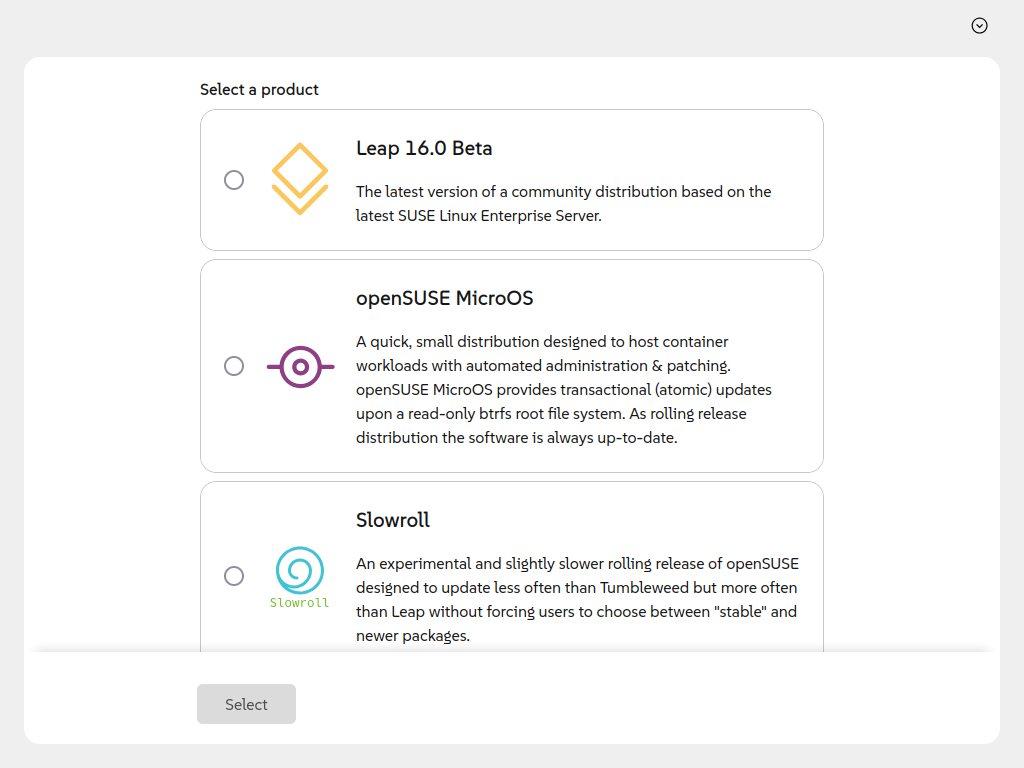The image size is (1024, 768).
Task: Click the Slowroll product card
Action: click(x=512, y=567)
